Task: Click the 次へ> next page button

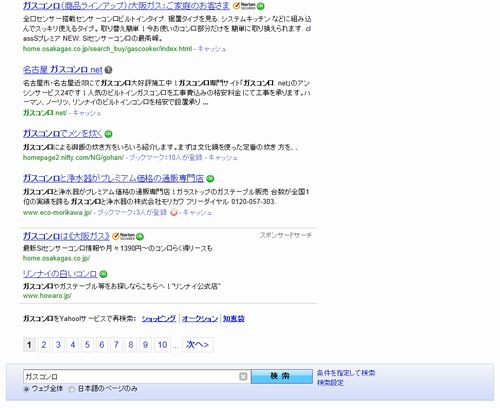Action: [198, 345]
